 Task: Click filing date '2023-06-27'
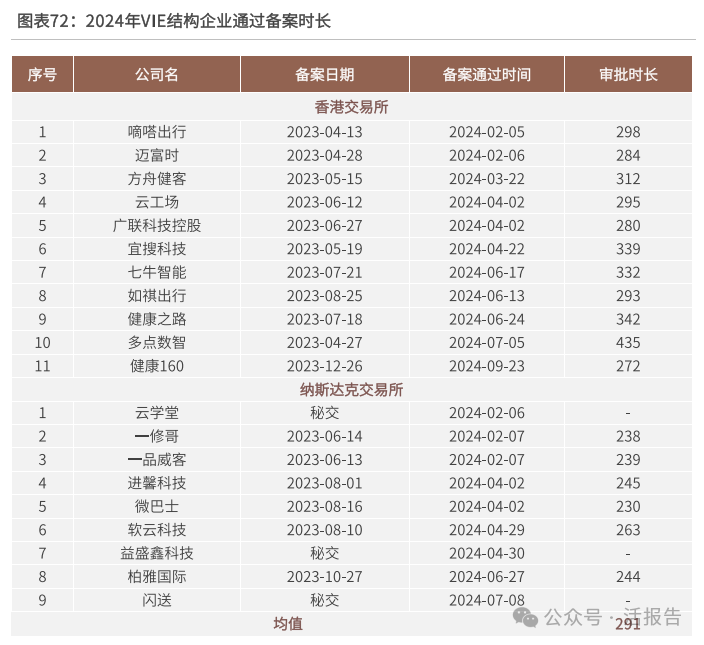click(x=325, y=225)
